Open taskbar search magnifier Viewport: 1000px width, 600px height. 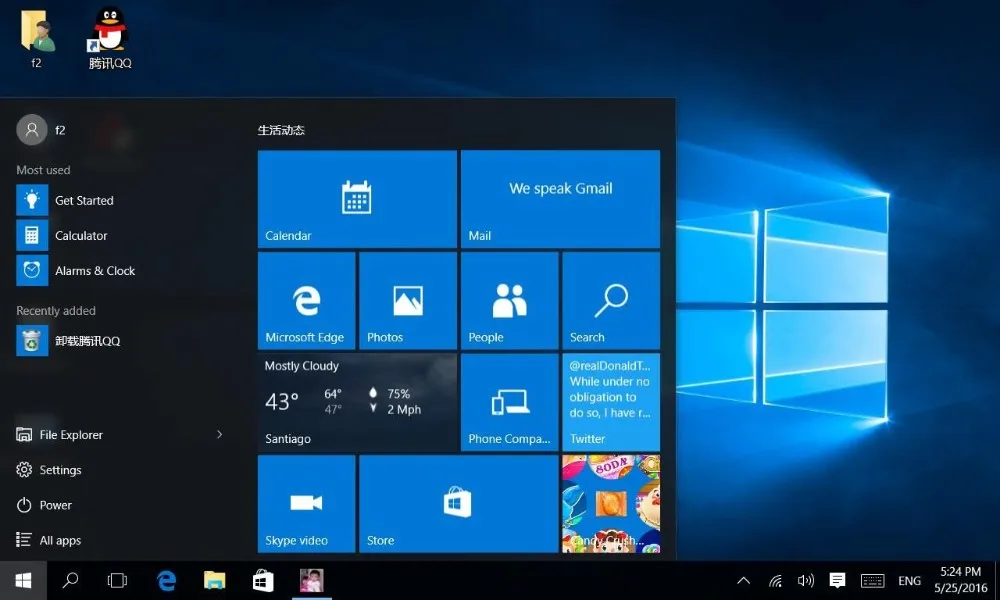tap(70, 580)
